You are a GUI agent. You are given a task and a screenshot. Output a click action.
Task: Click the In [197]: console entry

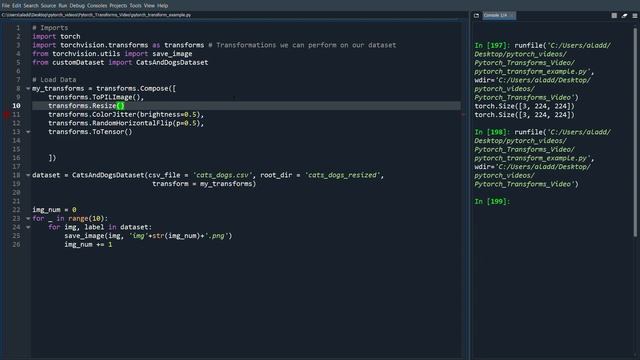(492, 45)
